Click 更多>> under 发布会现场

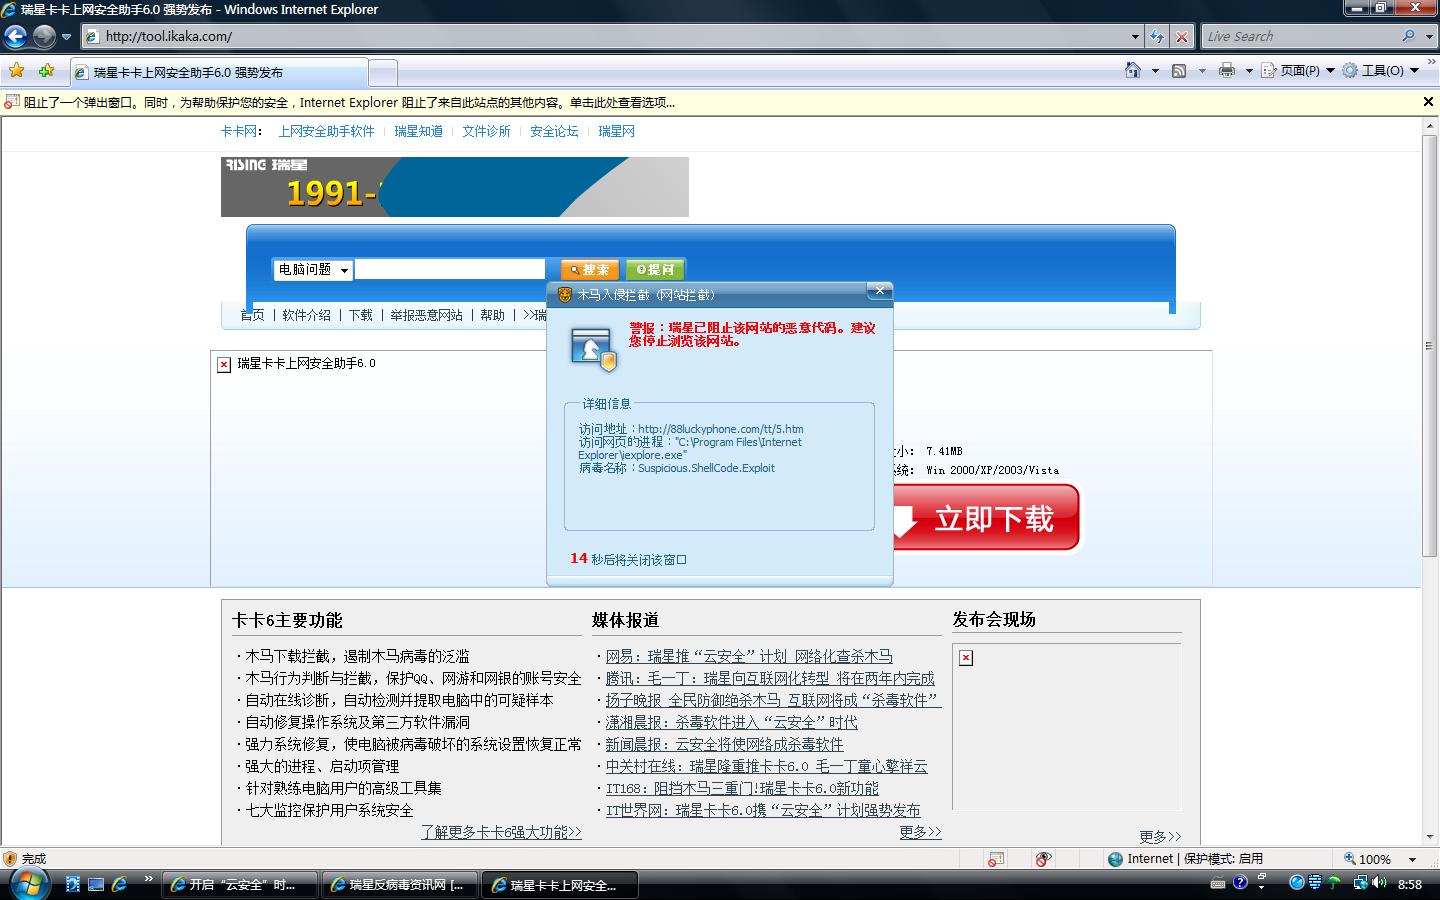pos(1160,836)
